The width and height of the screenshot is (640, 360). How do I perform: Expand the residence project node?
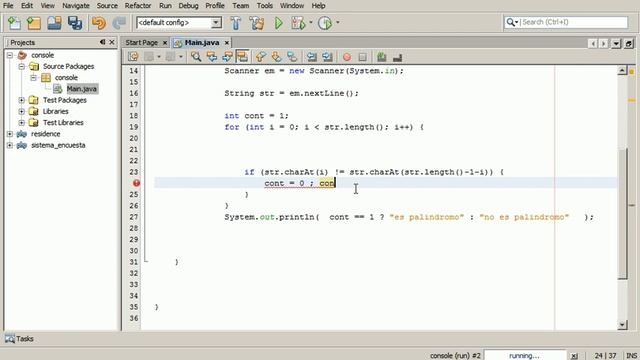click(x=10, y=134)
